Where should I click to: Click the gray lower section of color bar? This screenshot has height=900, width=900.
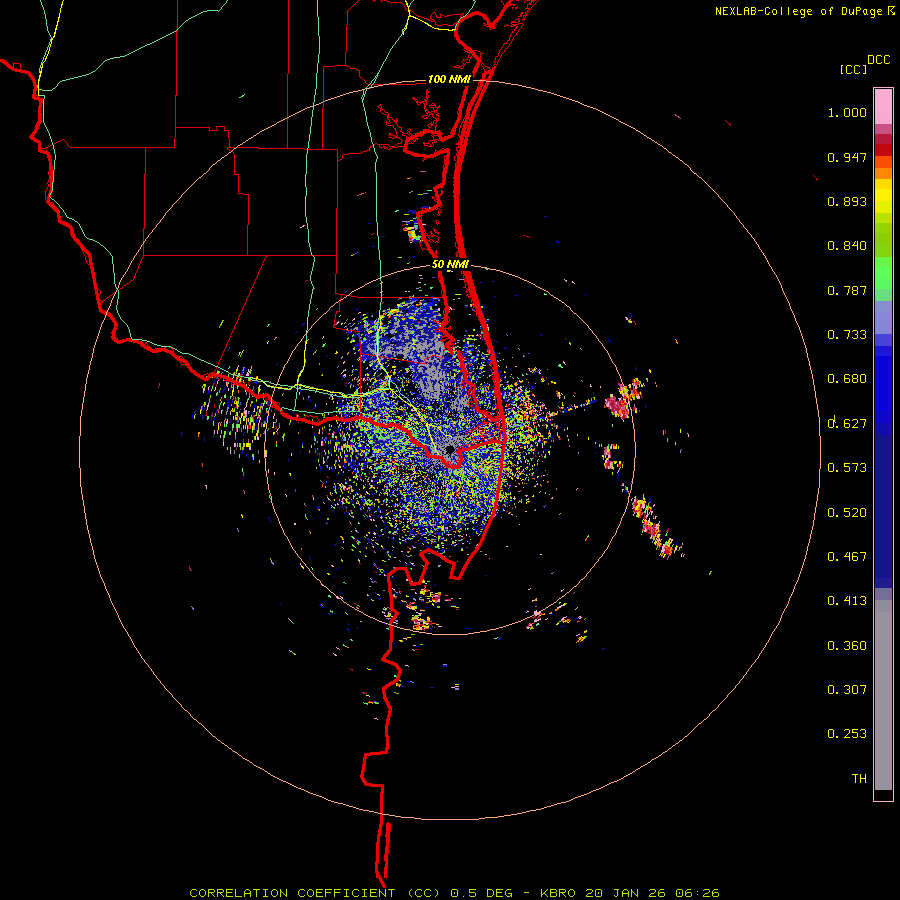click(883, 695)
